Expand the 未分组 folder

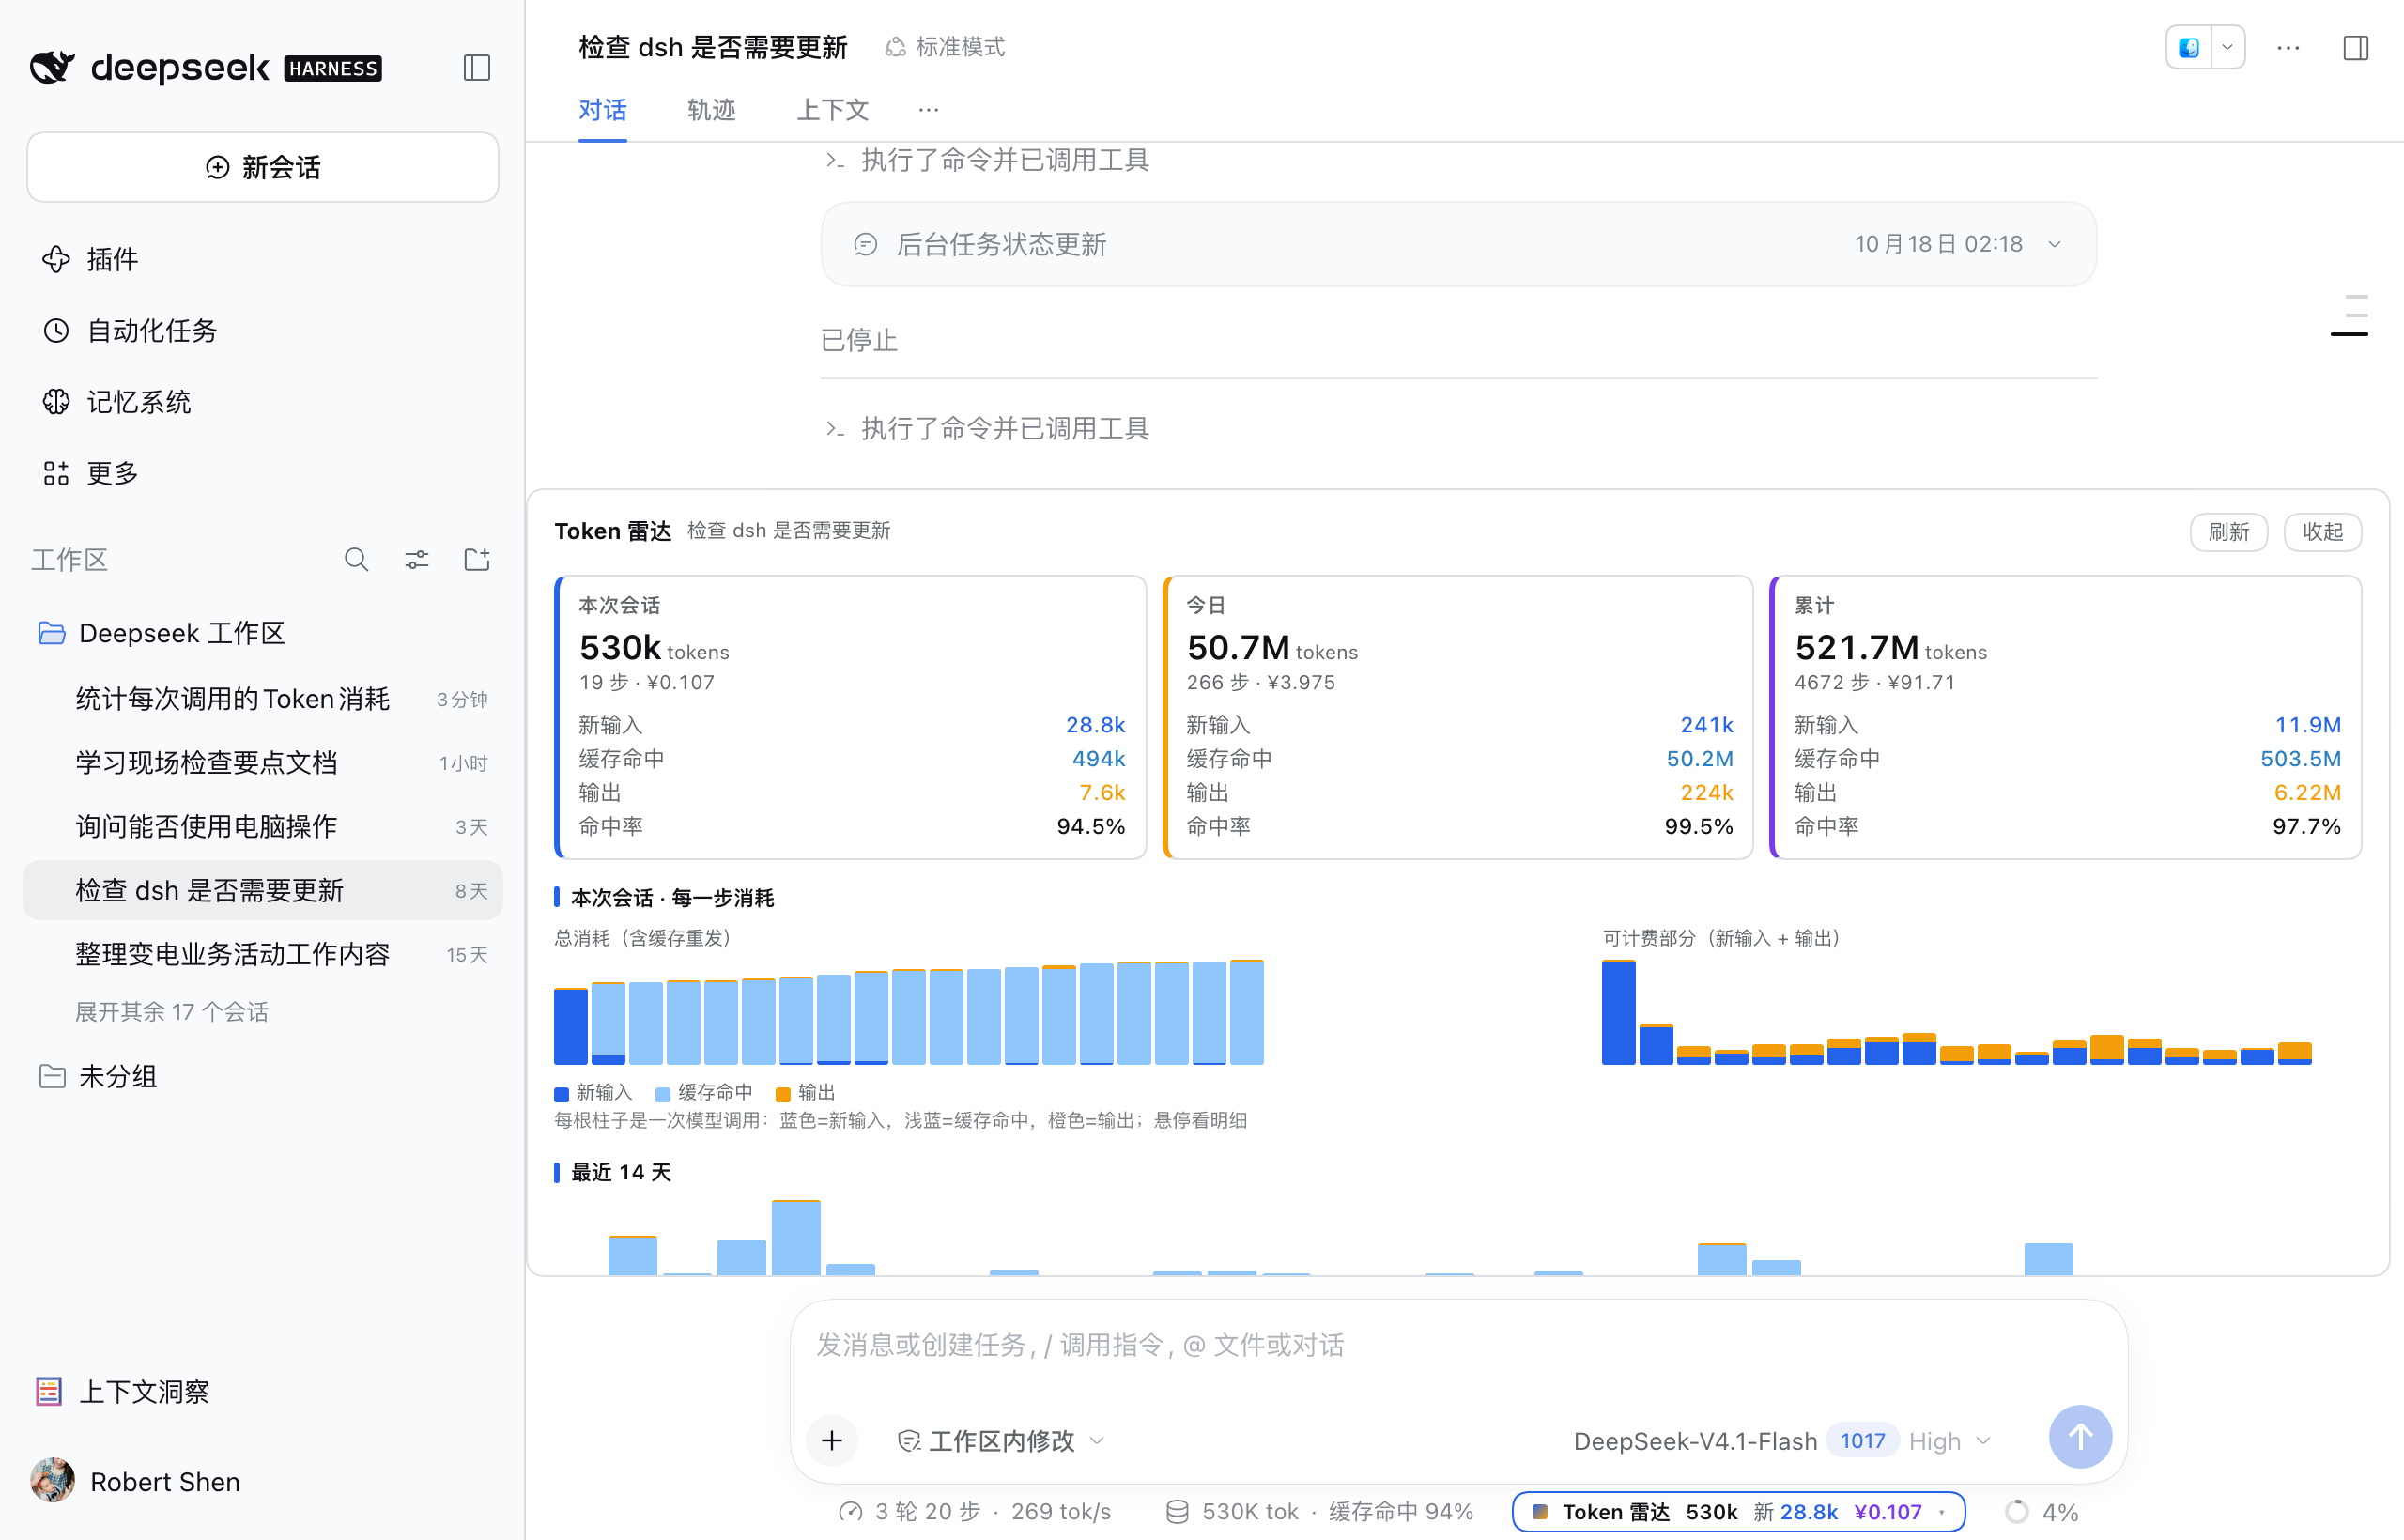(x=98, y=1076)
